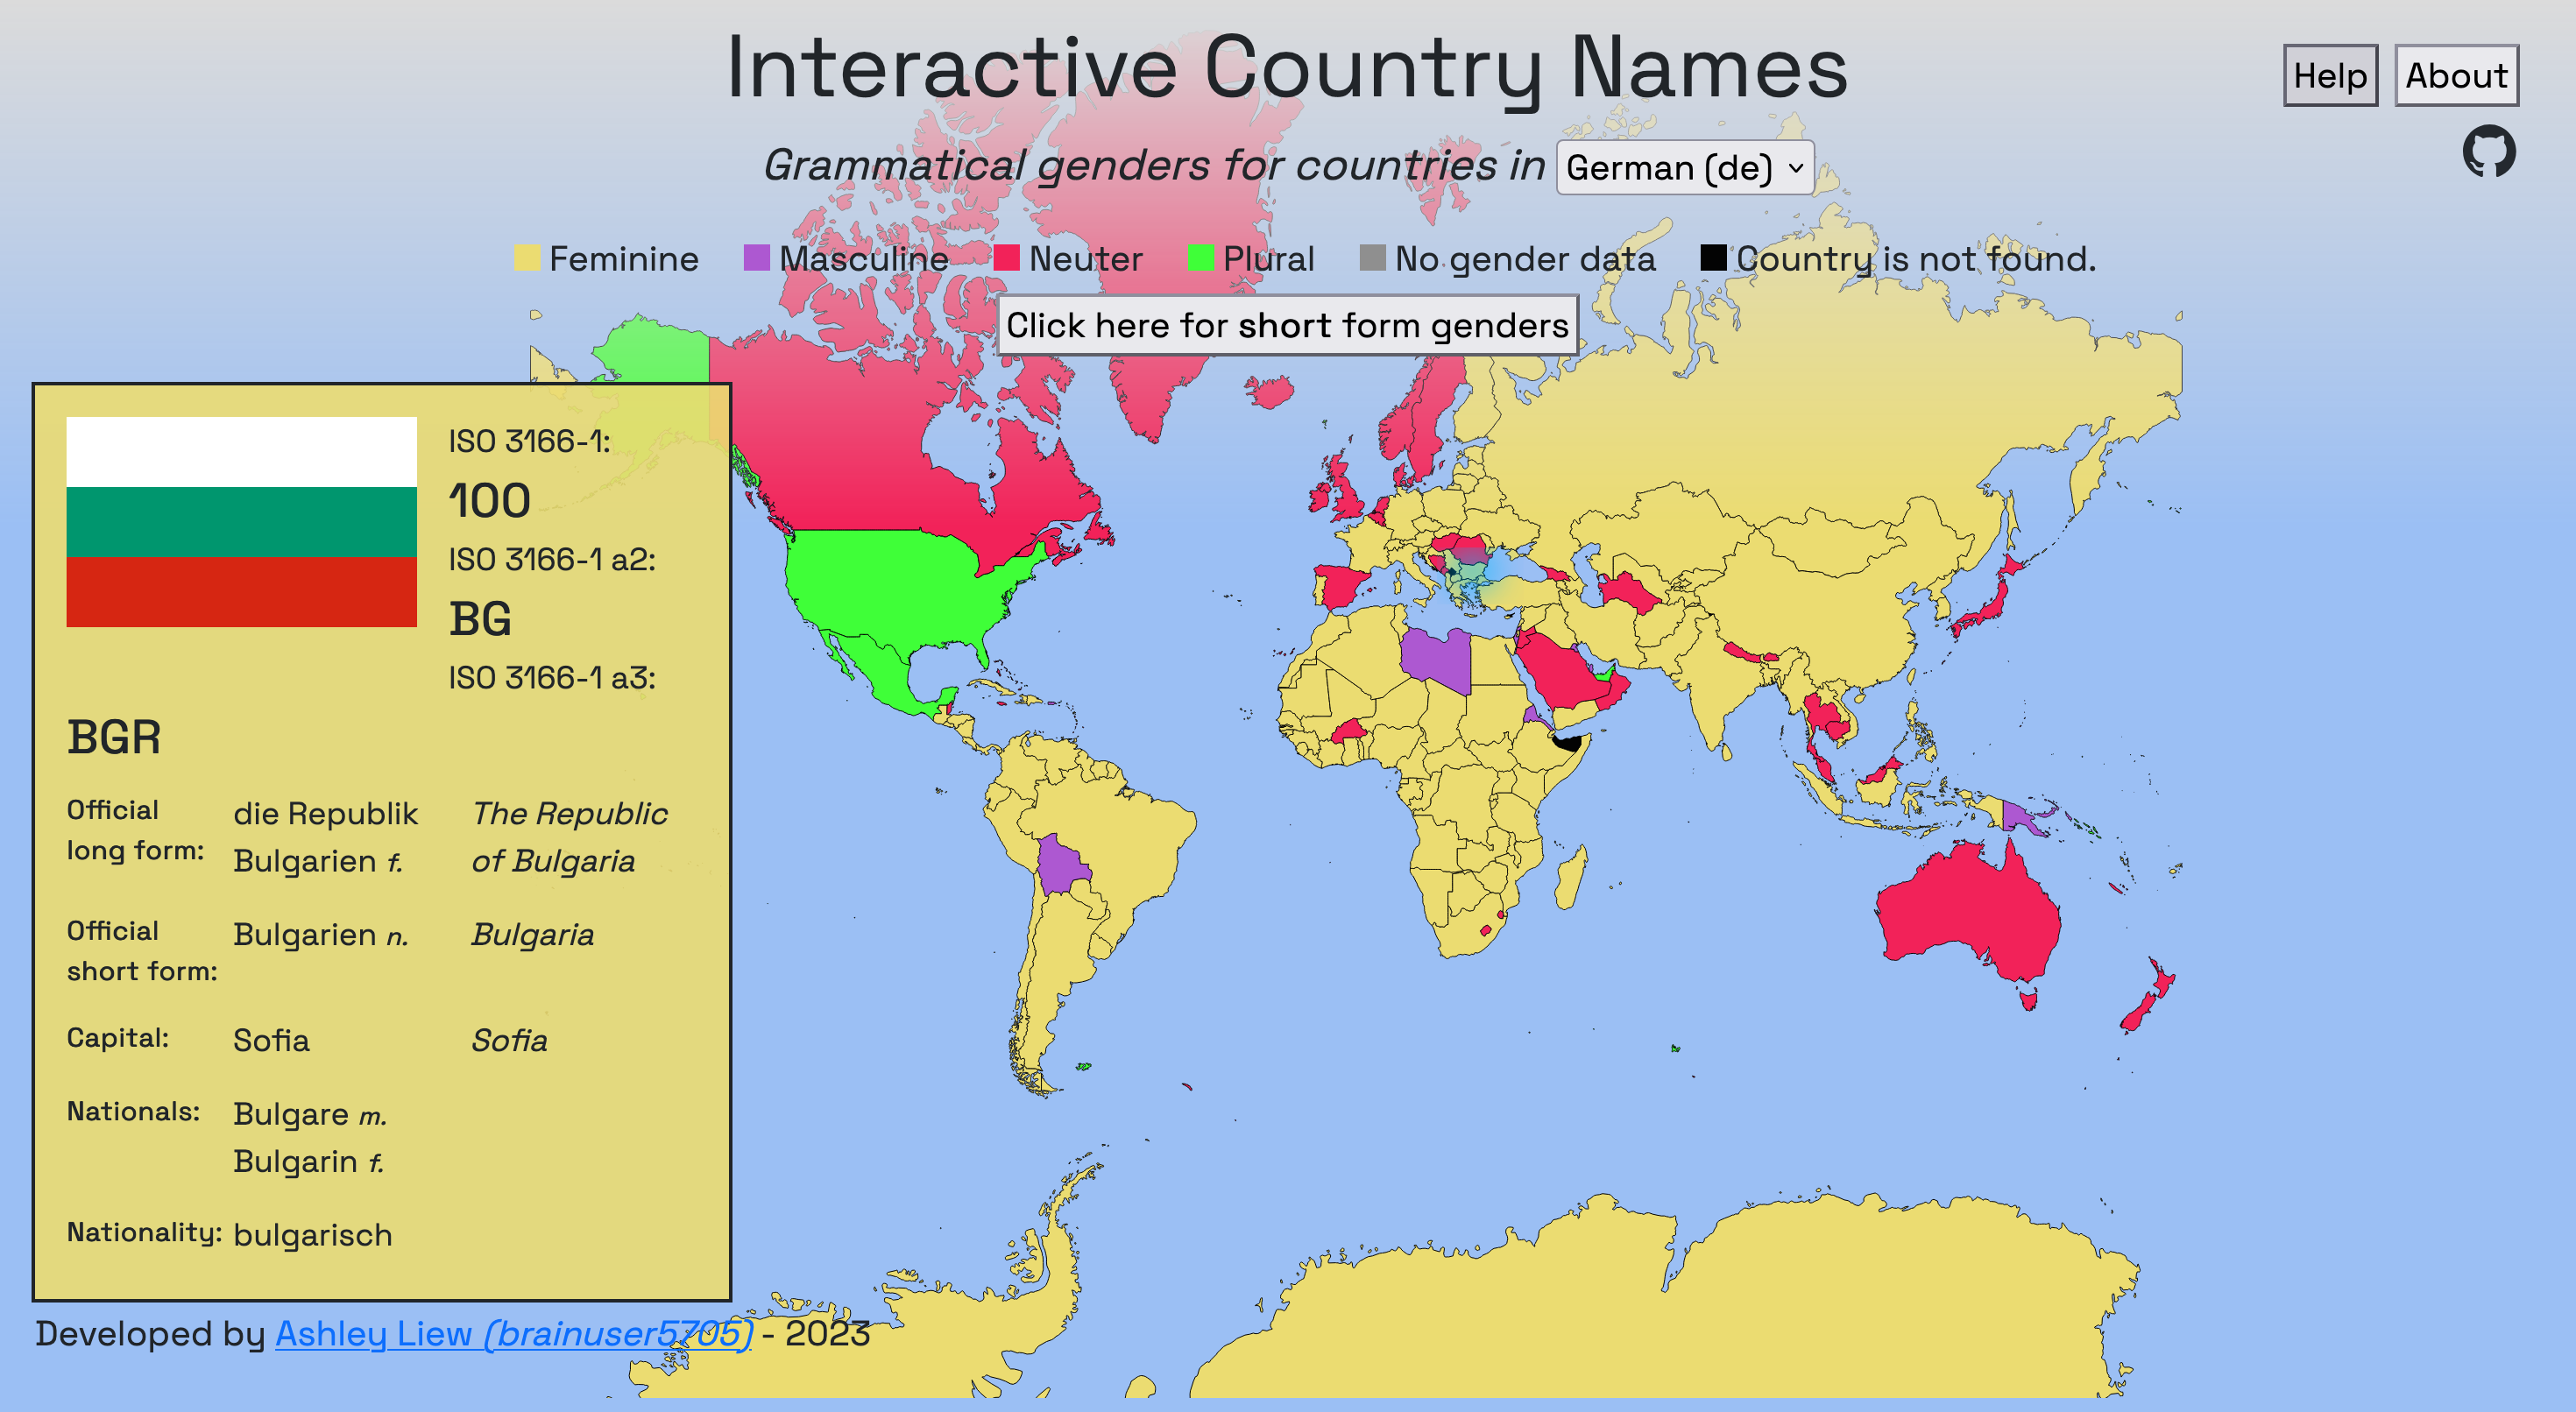This screenshot has width=2576, height=1412.
Task: Click the Help button
Action: (x=2329, y=76)
